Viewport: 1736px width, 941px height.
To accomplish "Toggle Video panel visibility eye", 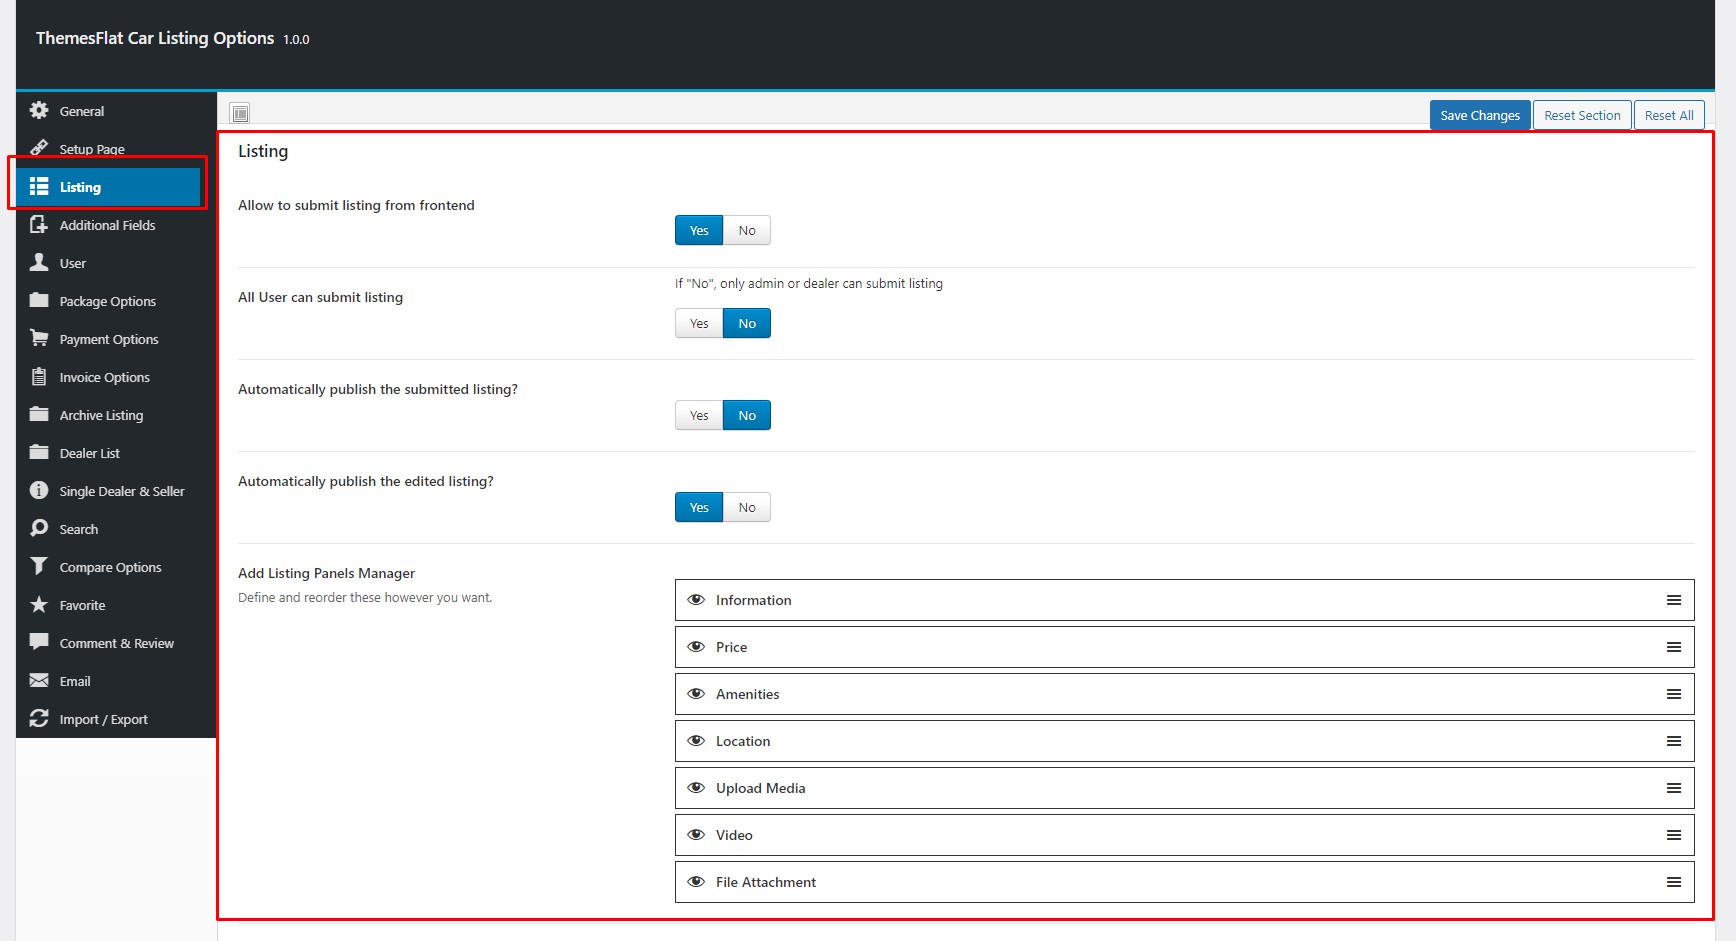I will 696,835.
